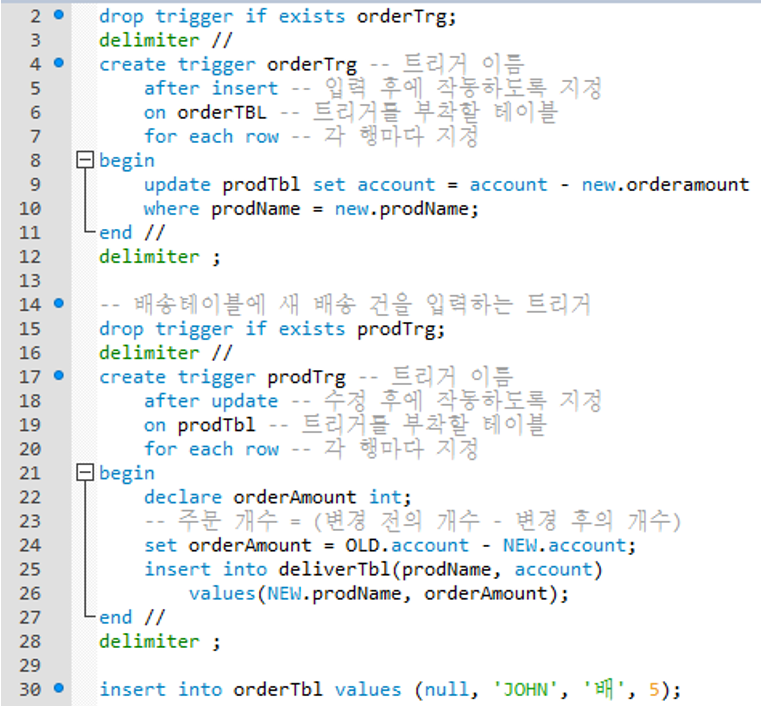
Task: Click the statement marker dot on line 30
Action: (59, 688)
